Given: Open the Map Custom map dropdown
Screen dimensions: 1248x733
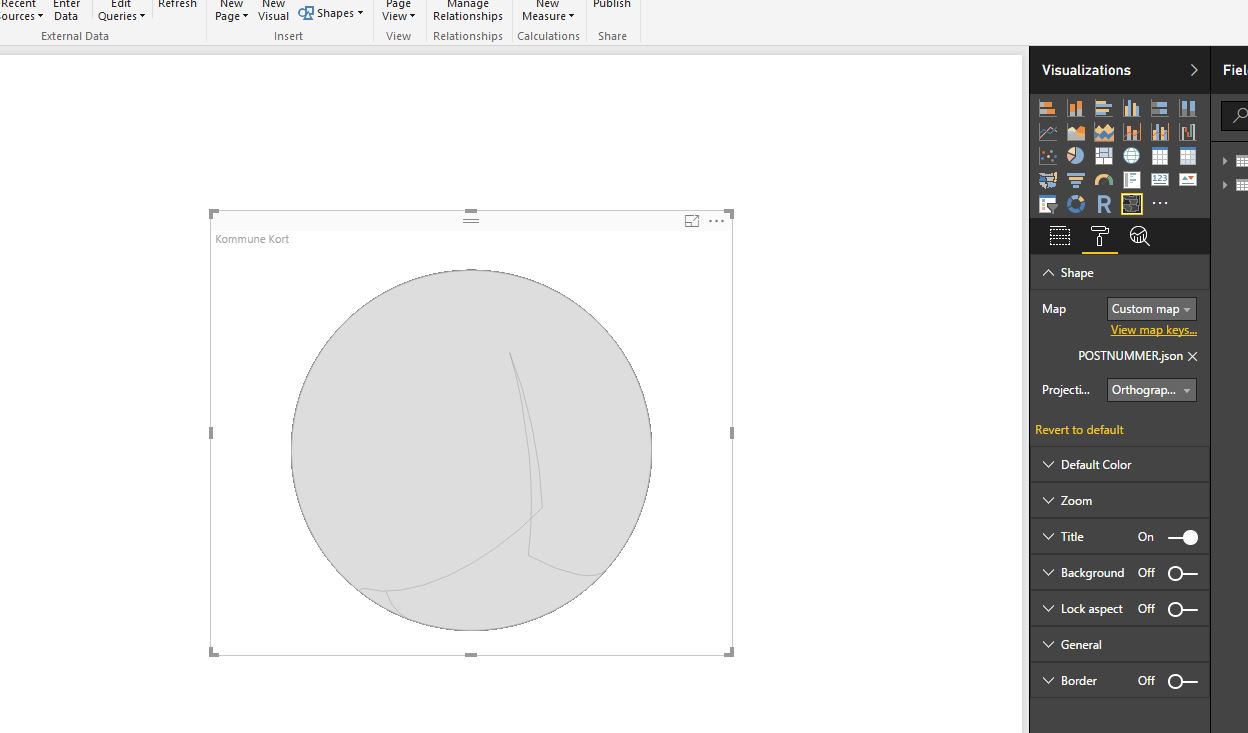Looking at the screenshot, I should click(1151, 309).
